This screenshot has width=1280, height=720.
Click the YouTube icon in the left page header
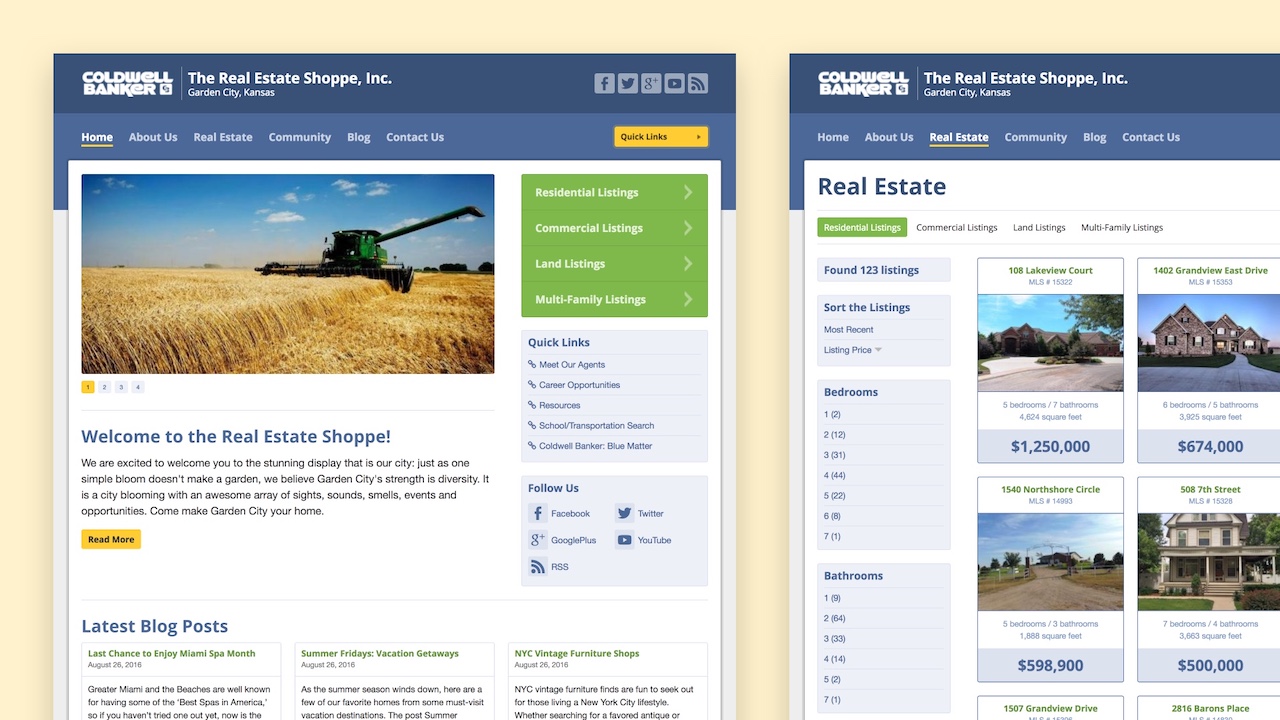point(675,84)
